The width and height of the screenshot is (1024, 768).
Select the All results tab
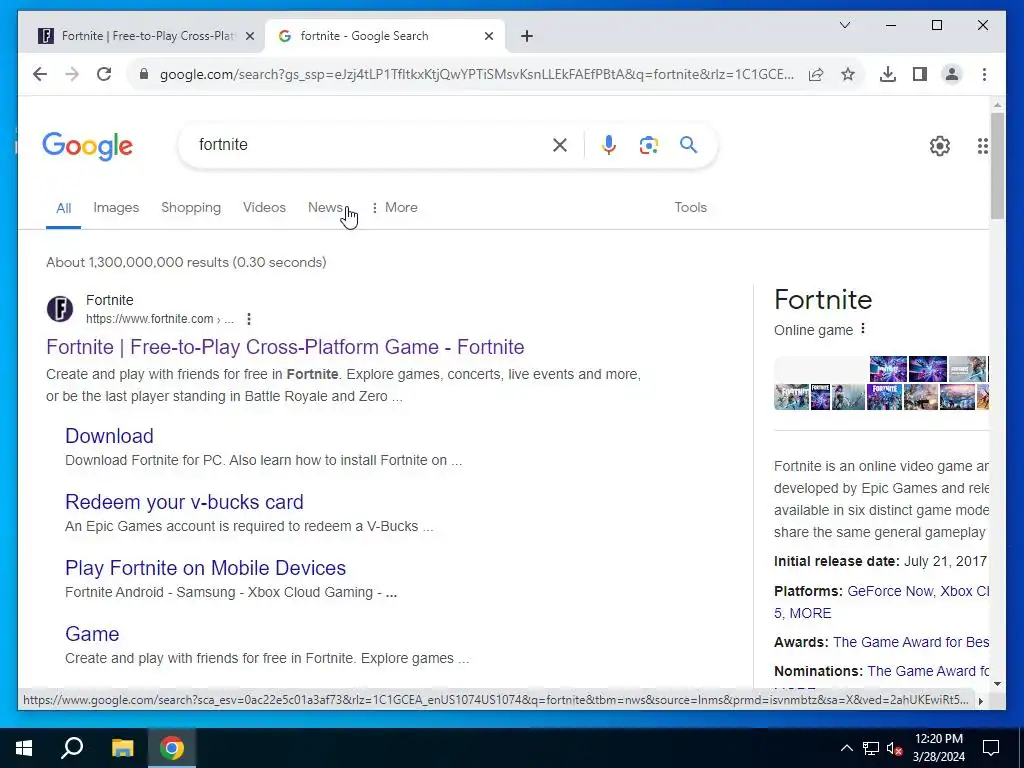pyautogui.click(x=63, y=208)
